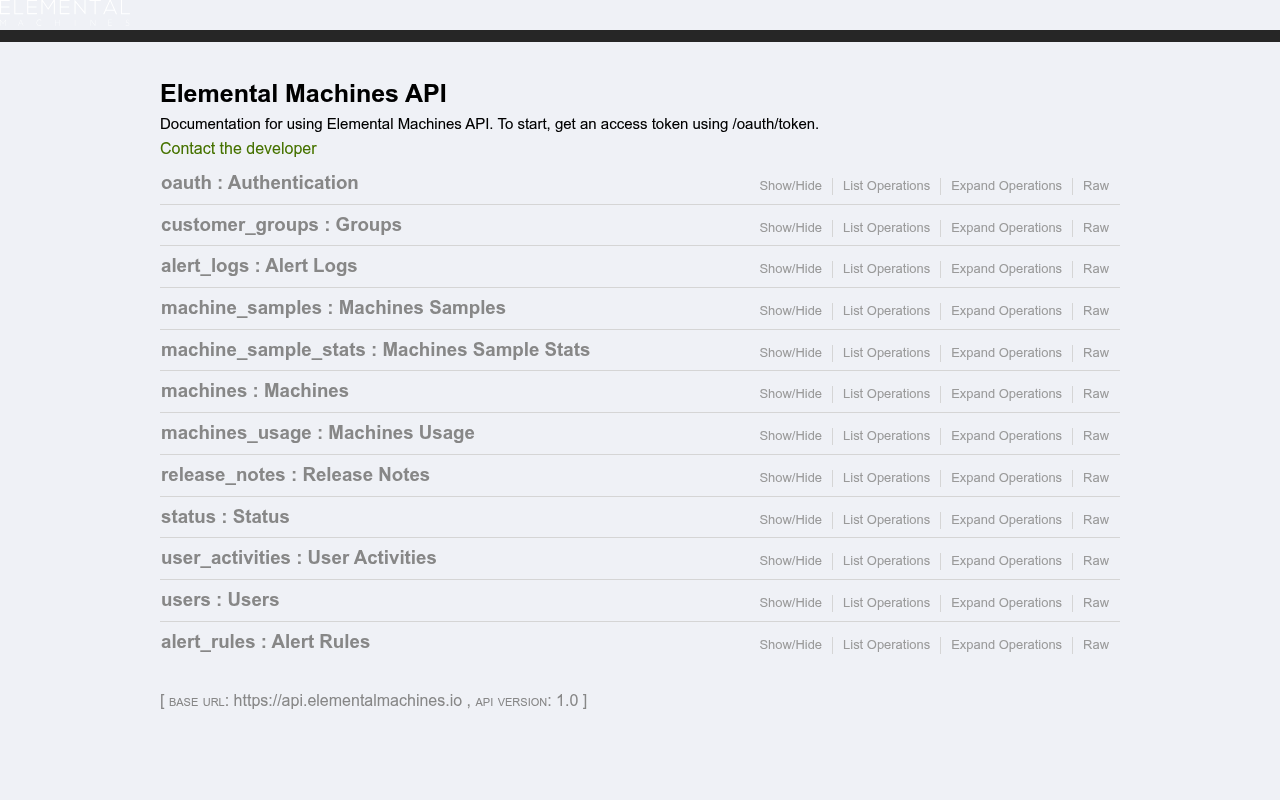The image size is (1280, 800).
Task: Click Show/Hide for machine_samples
Action: pos(790,311)
